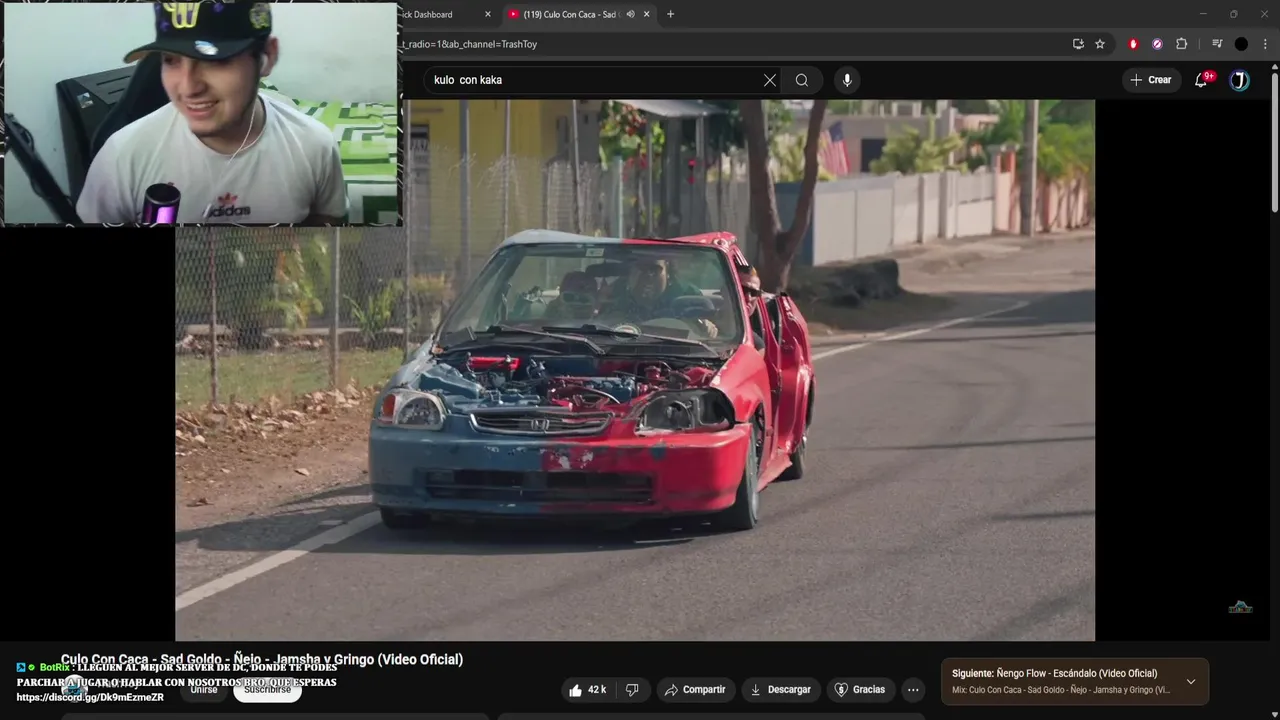The image size is (1280, 720).
Task: Download the video via Descargar
Action: 781,690
